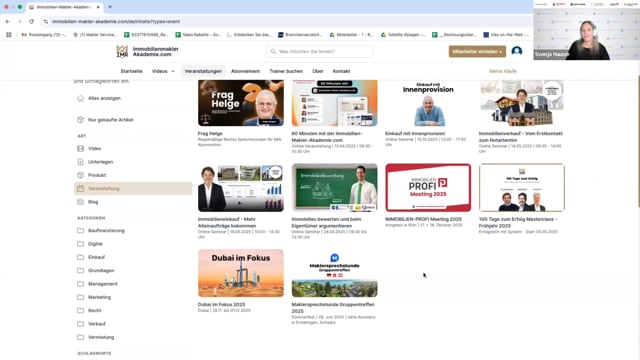Image resolution: width=640 pixels, height=360 pixels.
Task: Open the 60 Minuten mit der Akademie thumbnail
Action: click(335, 103)
